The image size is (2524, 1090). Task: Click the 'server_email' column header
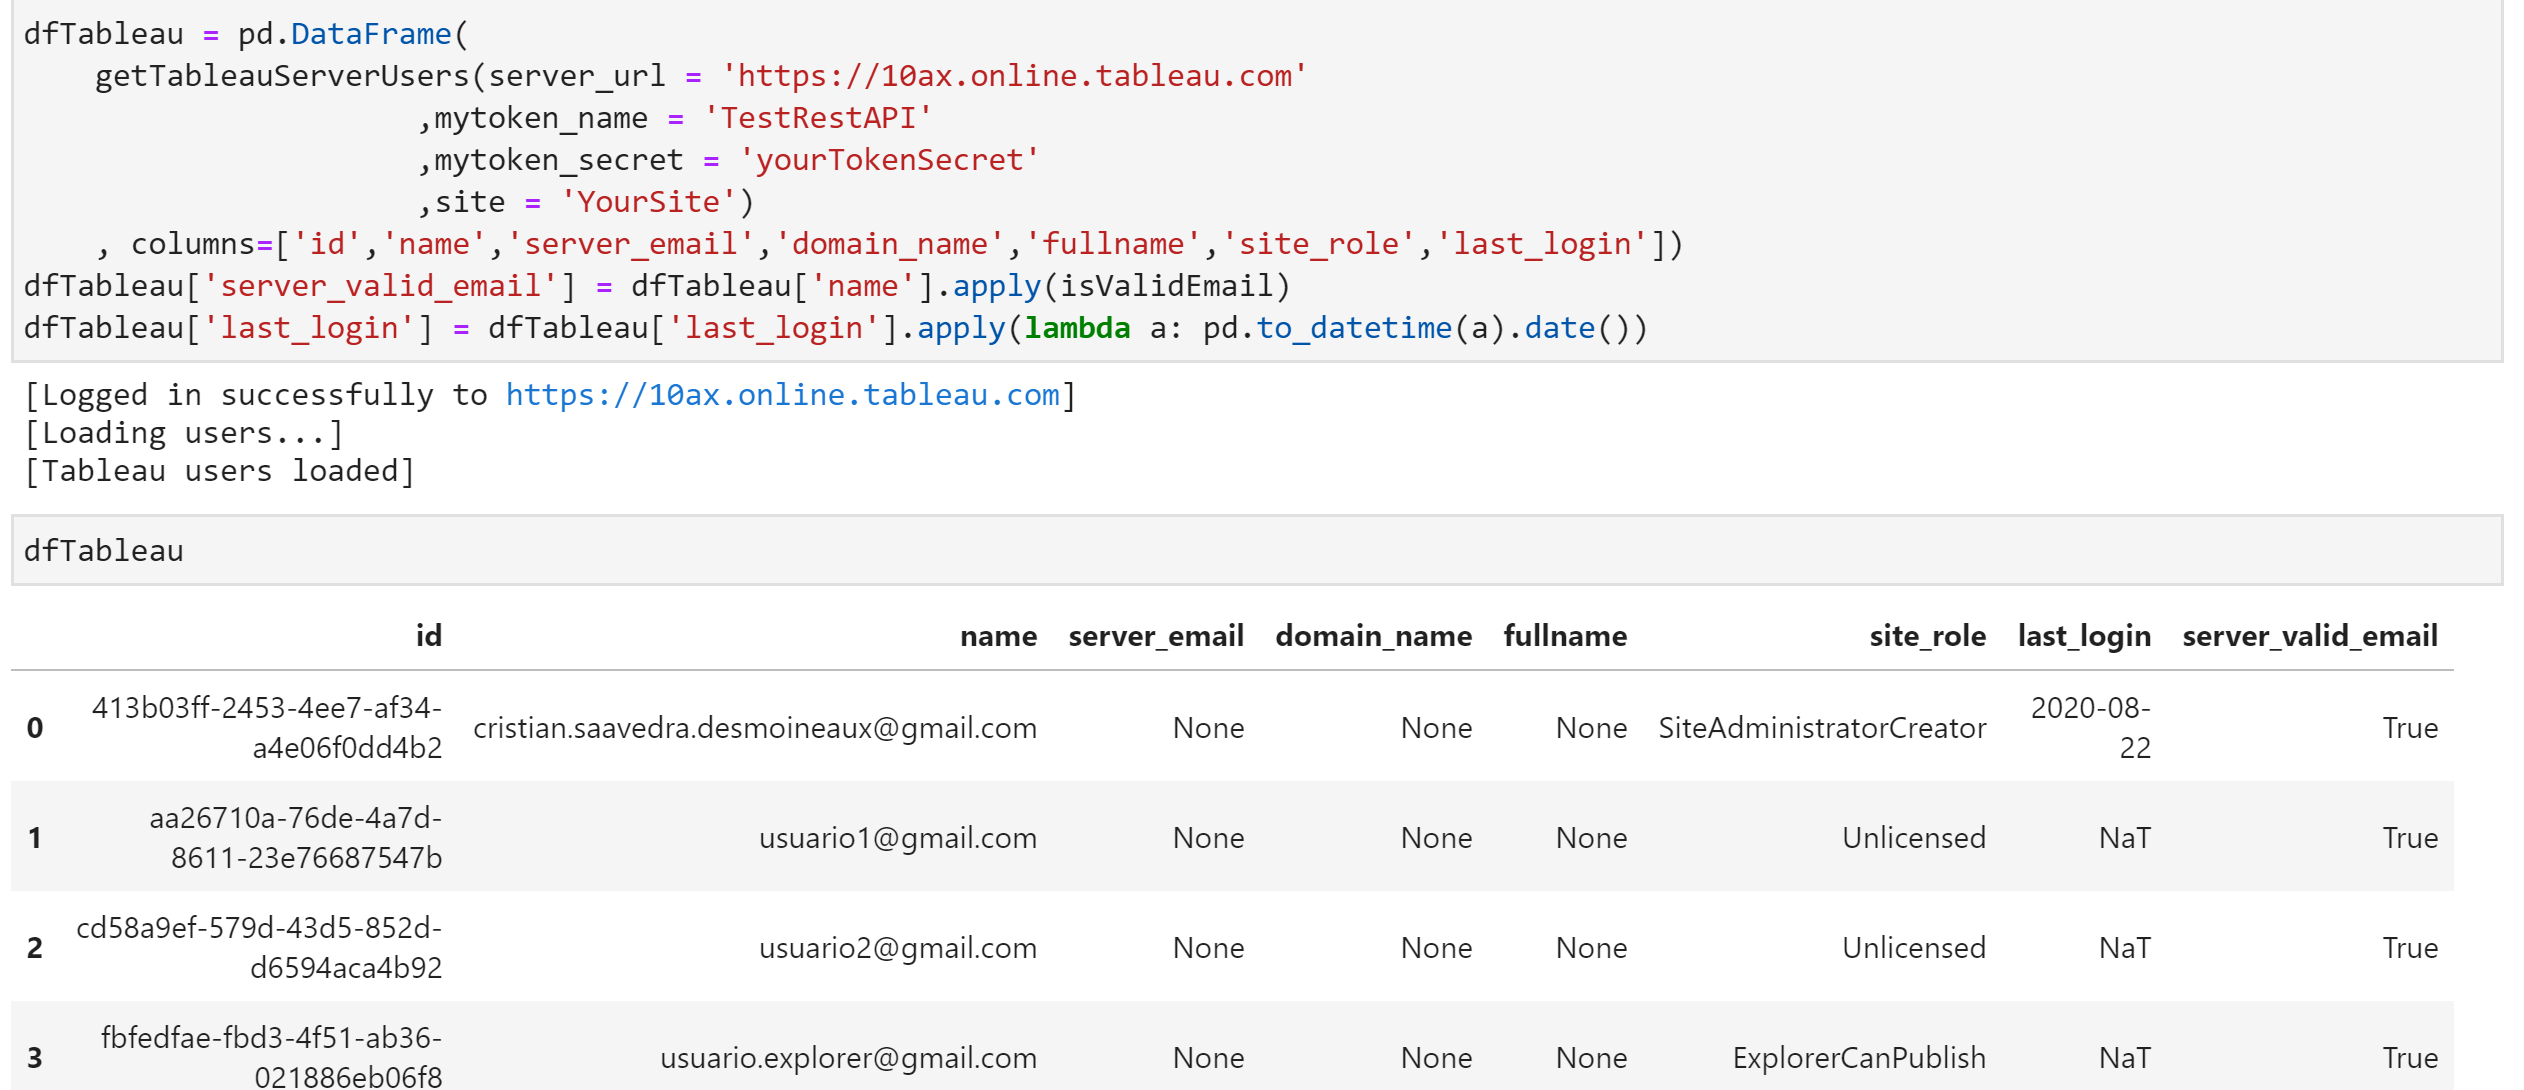[1155, 636]
